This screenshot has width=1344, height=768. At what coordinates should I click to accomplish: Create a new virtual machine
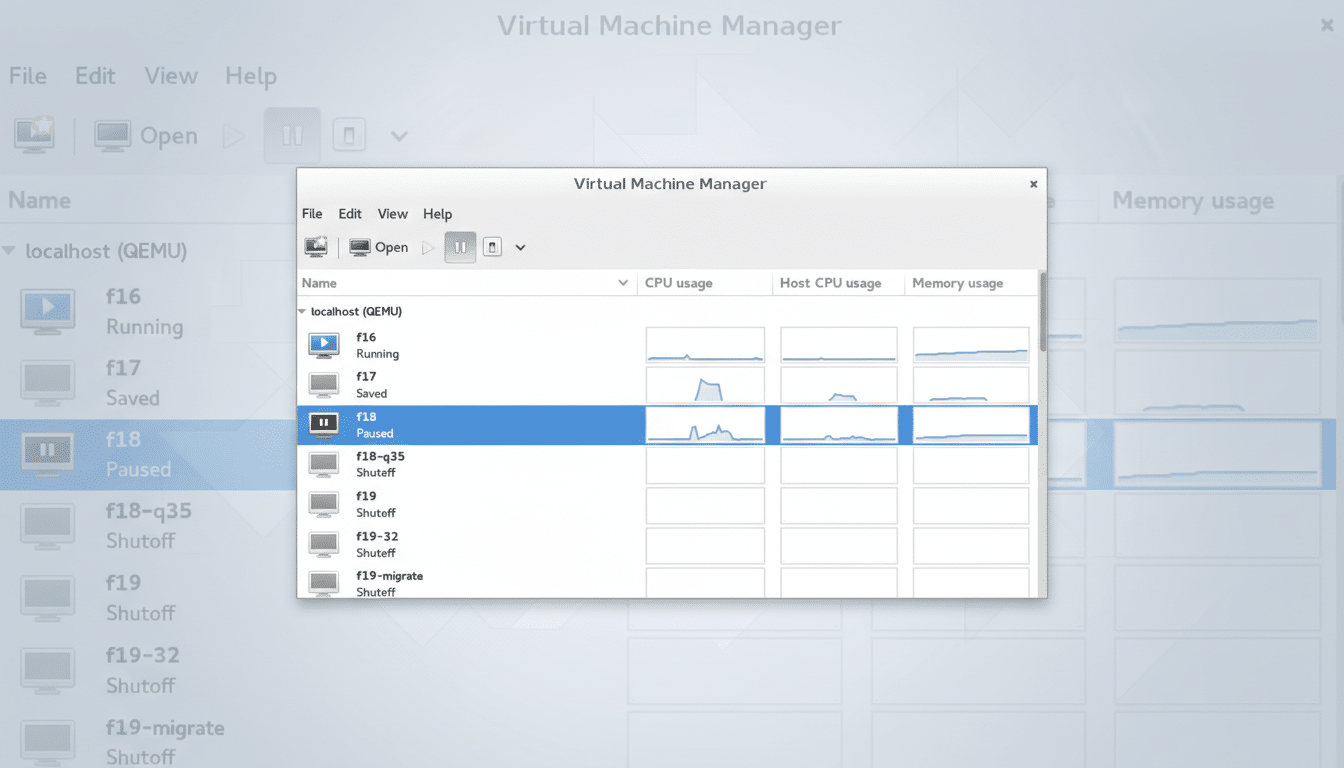click(x=317, y=246)
